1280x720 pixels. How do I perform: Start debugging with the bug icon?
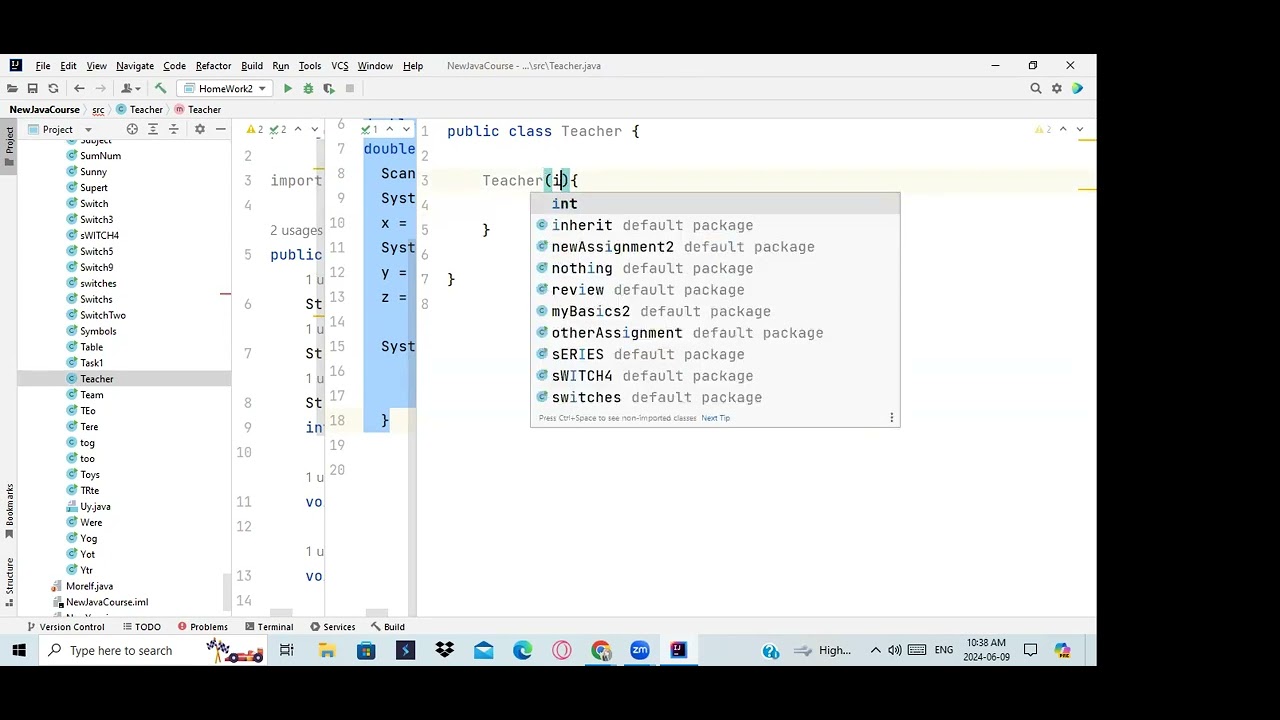tap(308, 89)
